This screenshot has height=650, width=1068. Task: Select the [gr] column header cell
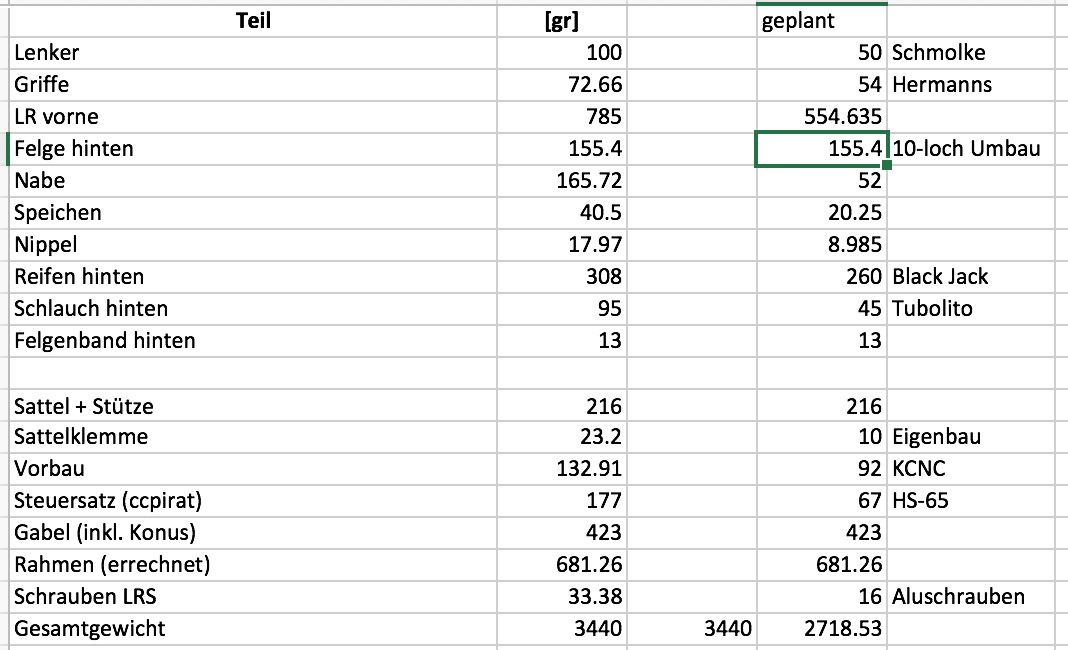[561, 20]
